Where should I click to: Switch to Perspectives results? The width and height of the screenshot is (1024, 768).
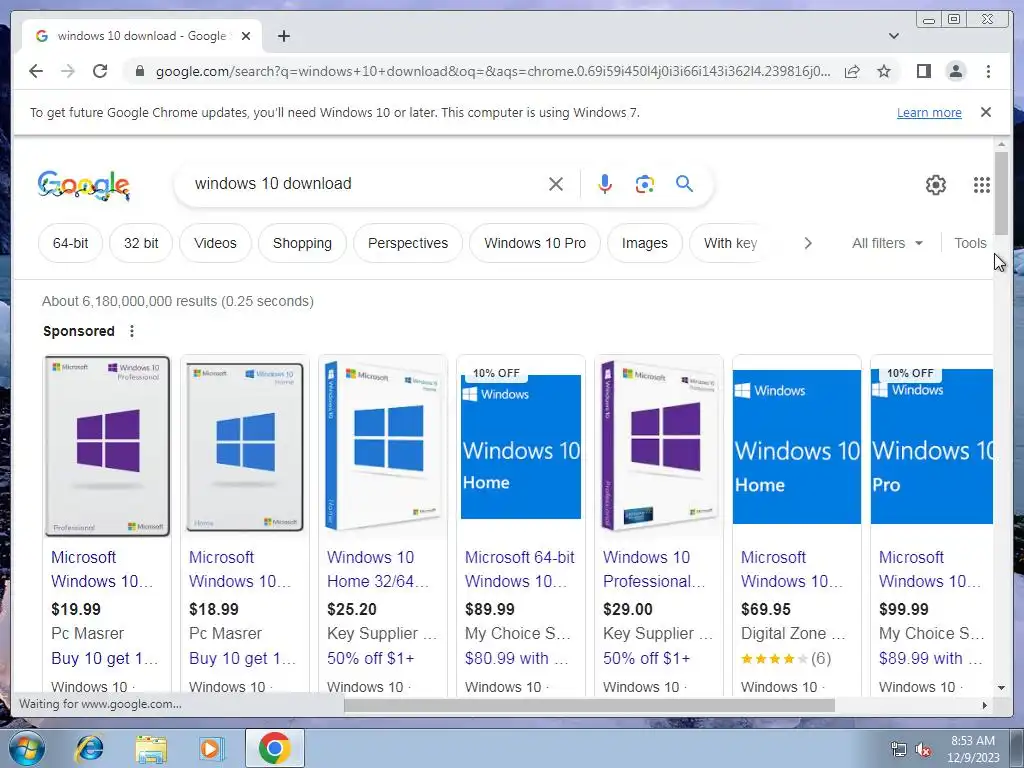coord(408,243)
